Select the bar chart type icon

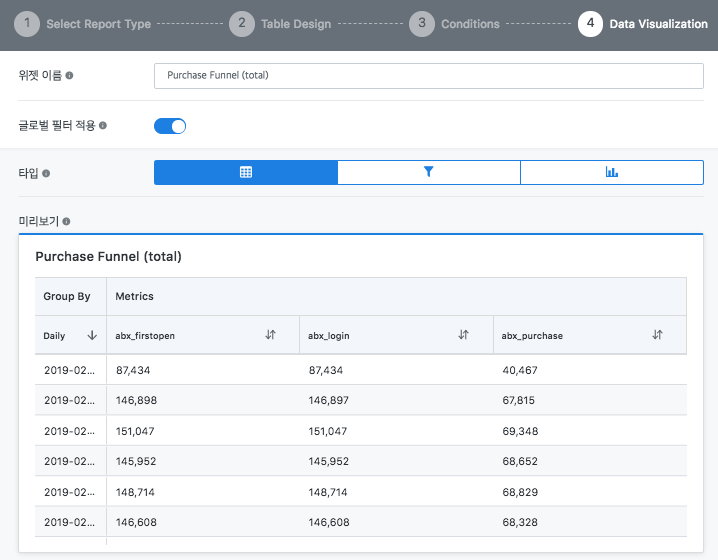[x=611, y=172]
